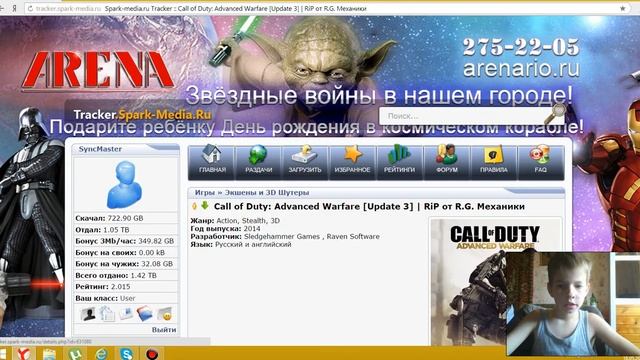Image resolution: width=640 pixels, height=360 pixels.
Task: Click the blue book icon in user panel
Action: (145, 313)
